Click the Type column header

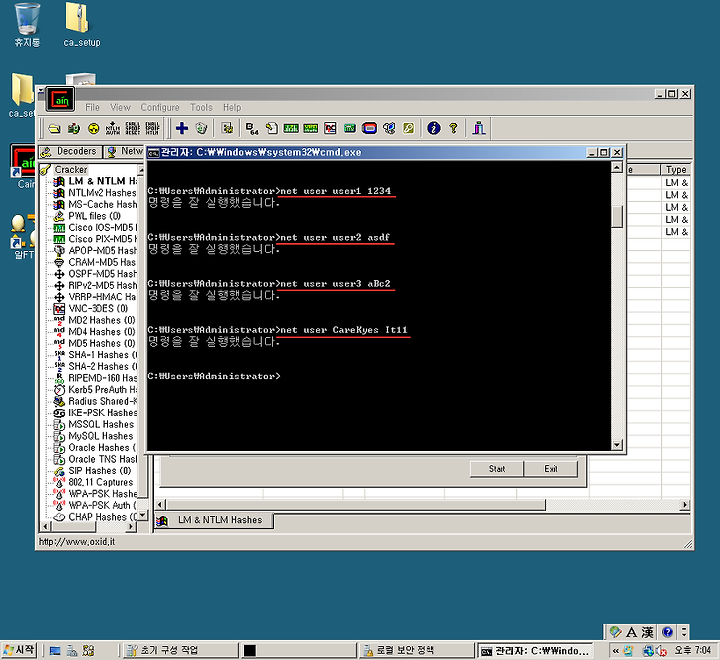676,169
